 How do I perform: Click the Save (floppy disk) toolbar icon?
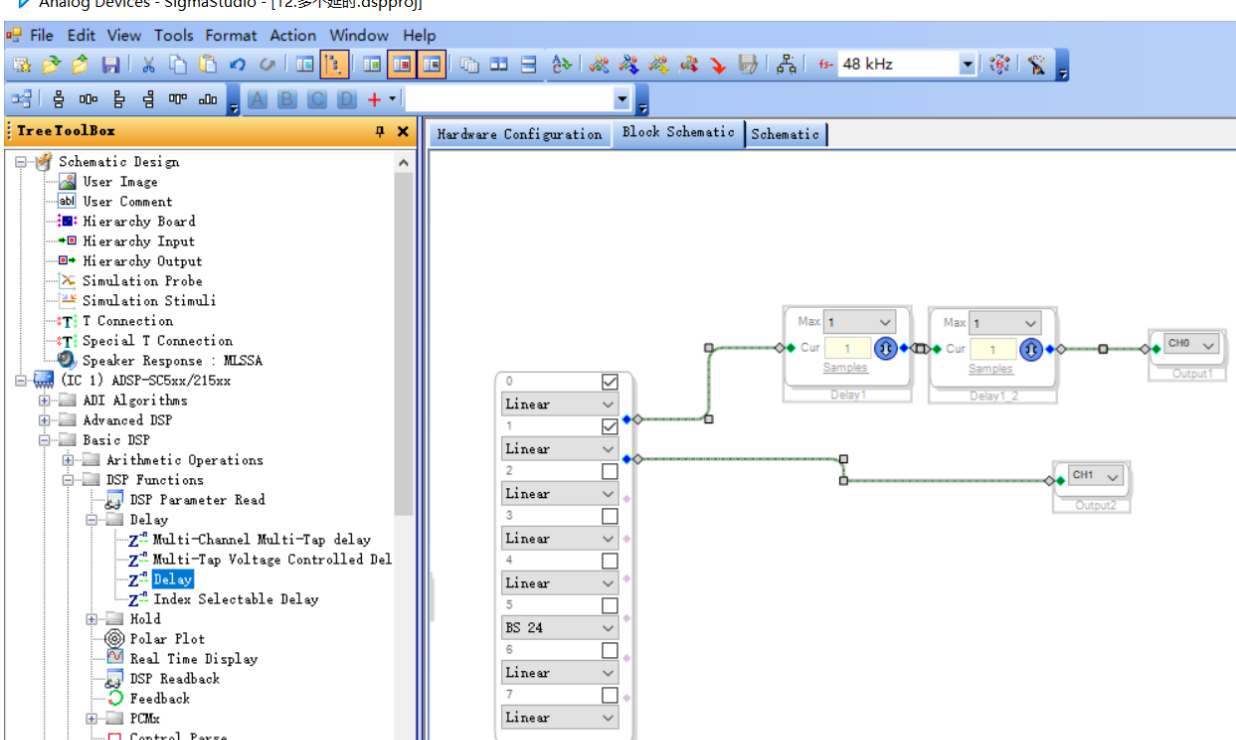click(111, 65)
